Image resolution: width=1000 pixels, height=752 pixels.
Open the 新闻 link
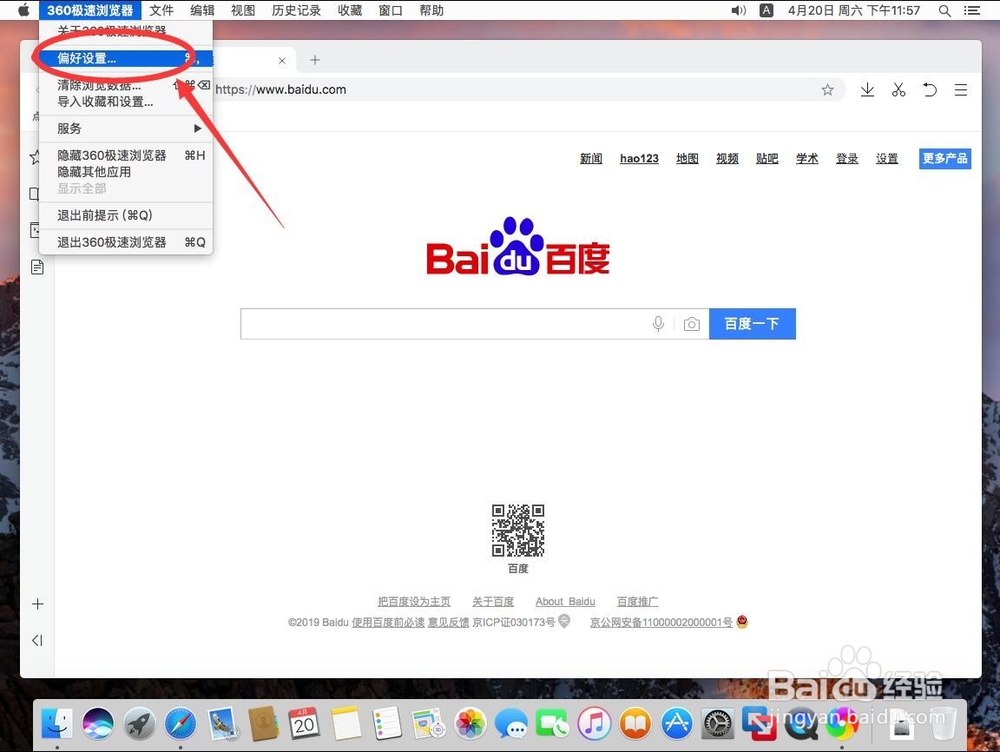coord(591,158)
